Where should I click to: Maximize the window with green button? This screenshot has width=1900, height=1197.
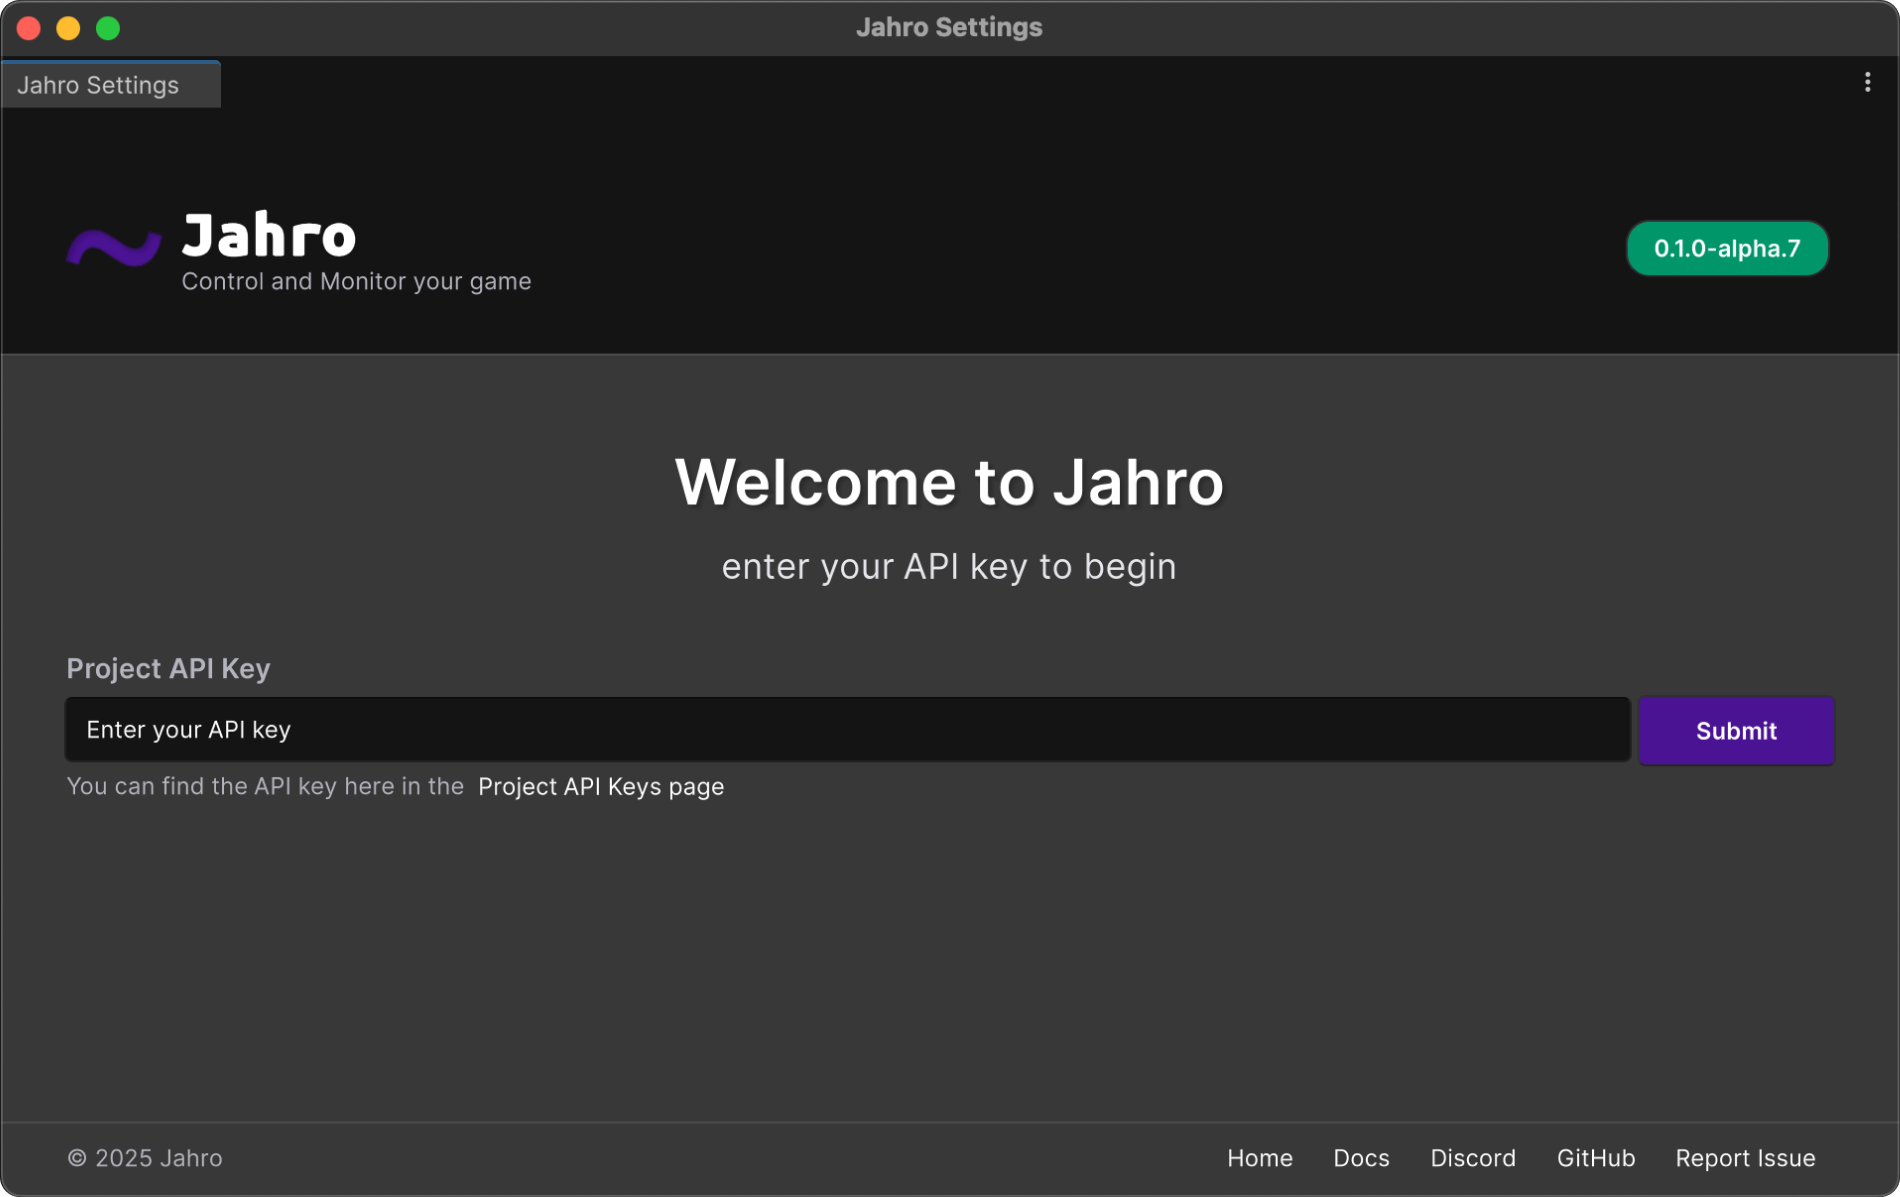(x=108, y=28)
